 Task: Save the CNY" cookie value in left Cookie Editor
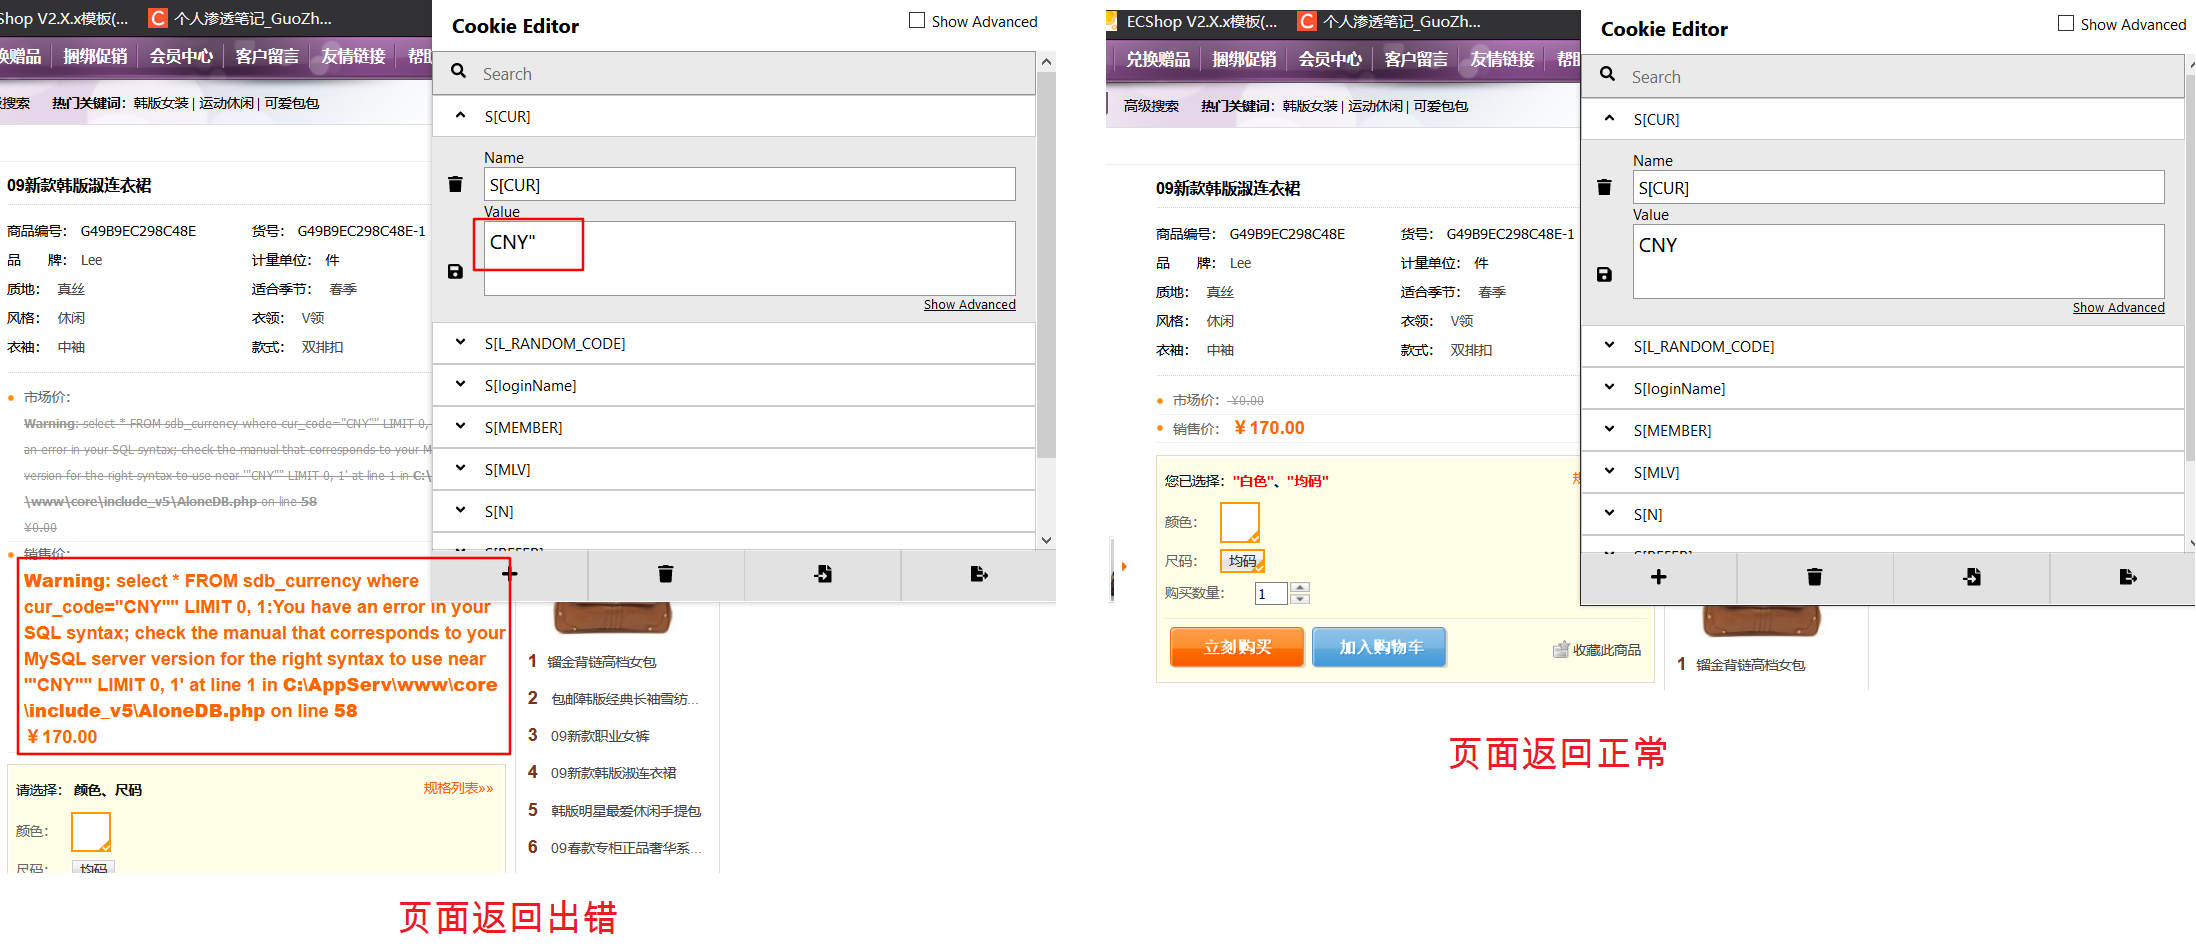455,271
